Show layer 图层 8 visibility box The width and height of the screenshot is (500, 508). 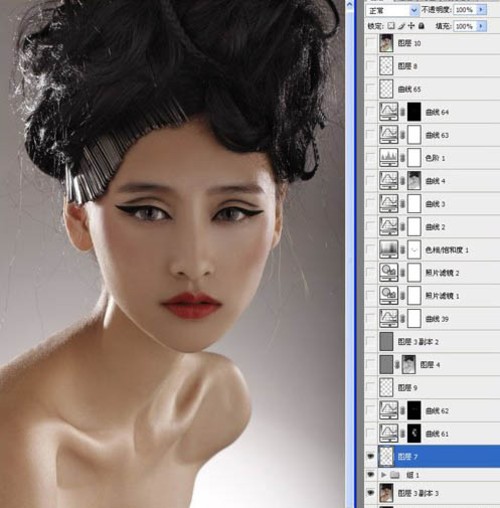tap(371, 66)
